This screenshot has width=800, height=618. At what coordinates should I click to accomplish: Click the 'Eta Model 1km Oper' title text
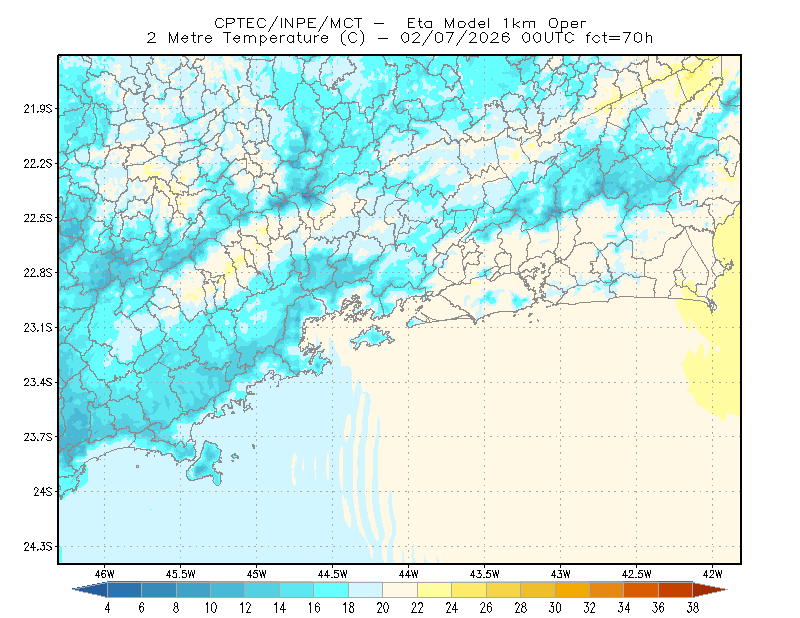pyautogui.click(x=496, y=23)
